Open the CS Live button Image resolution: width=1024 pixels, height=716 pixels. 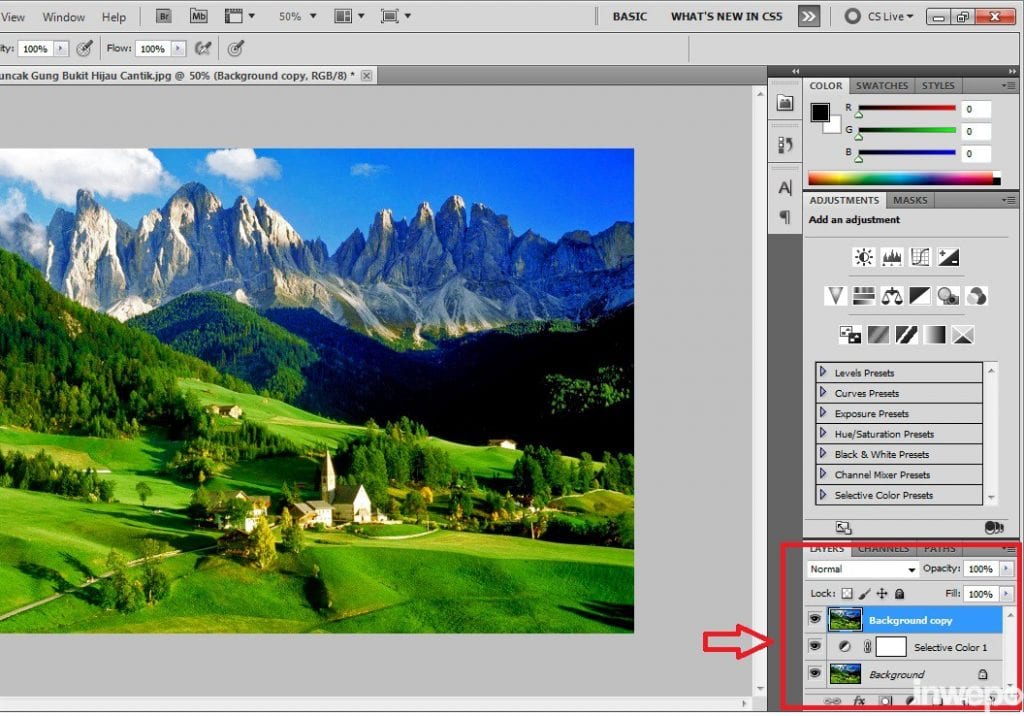coord(879,16)
